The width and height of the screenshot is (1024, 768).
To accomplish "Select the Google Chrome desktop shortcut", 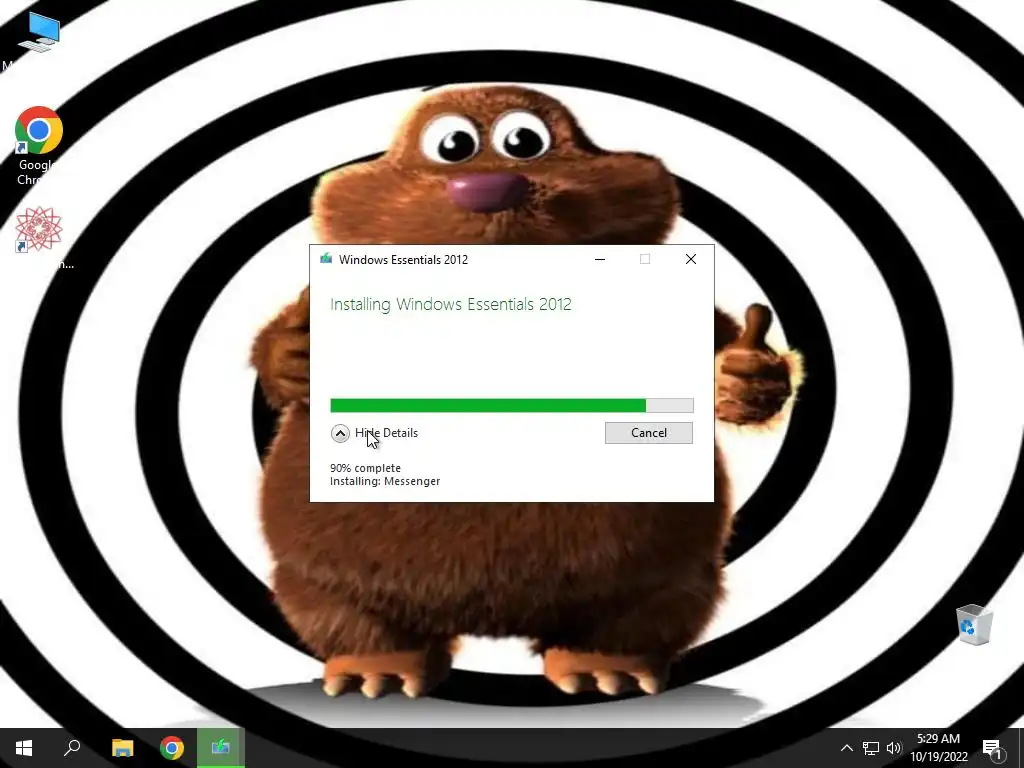I will click(x=38, y=146).
